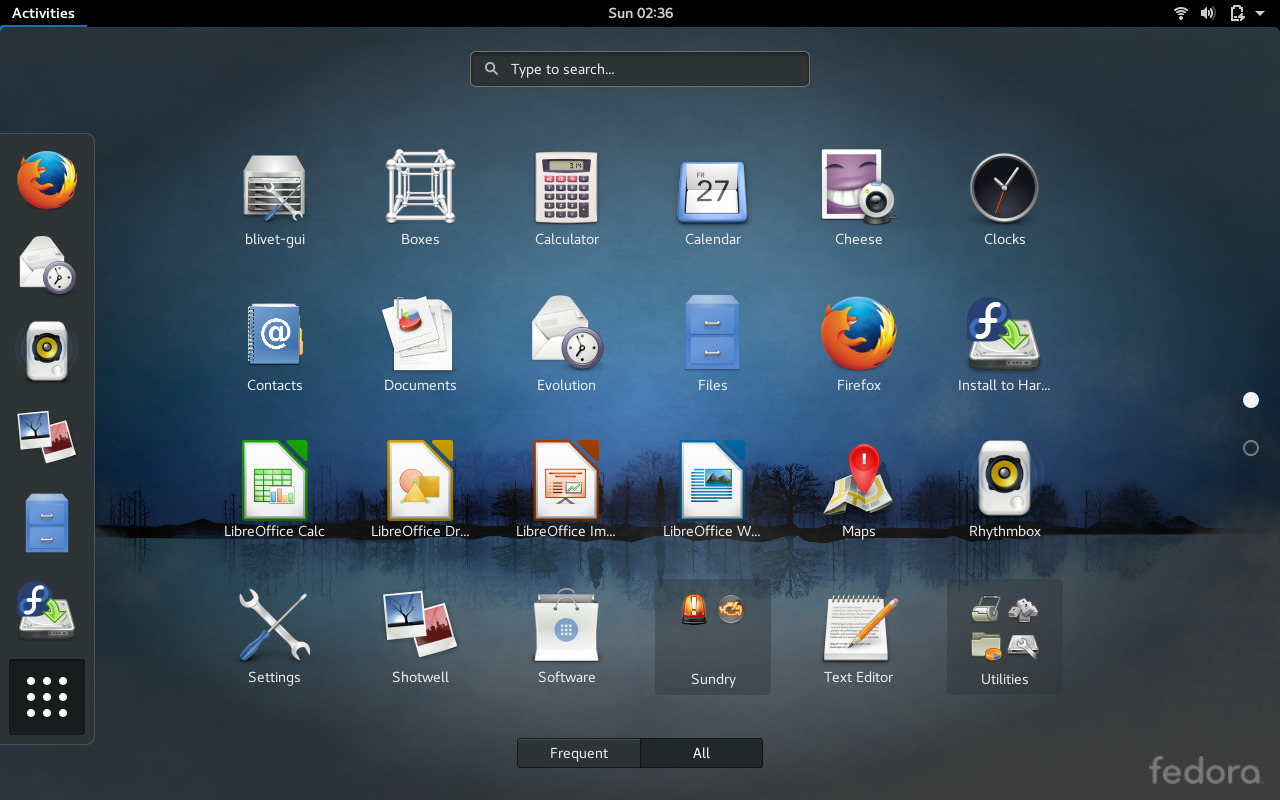The width and height of the screenshot is (1280, 800).
Task: Click the Wi-Fi status icon
Action: (1181, 13)
